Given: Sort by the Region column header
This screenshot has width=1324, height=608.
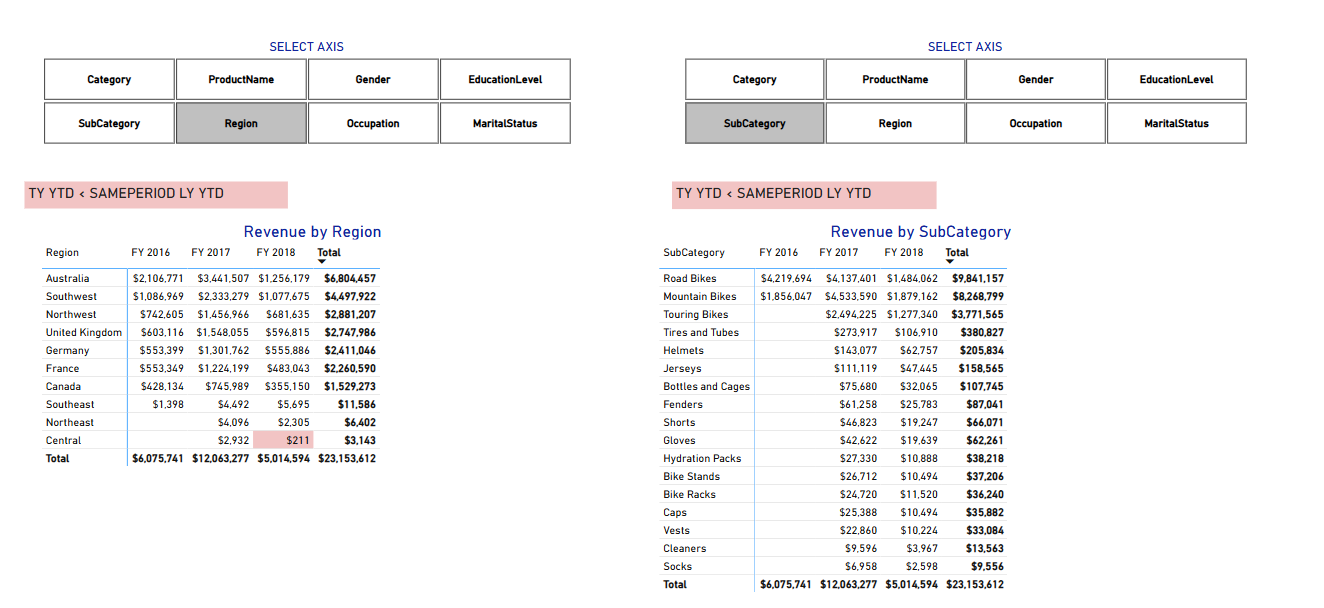Looking at the screenshot, I should click(x=62, y=252).
